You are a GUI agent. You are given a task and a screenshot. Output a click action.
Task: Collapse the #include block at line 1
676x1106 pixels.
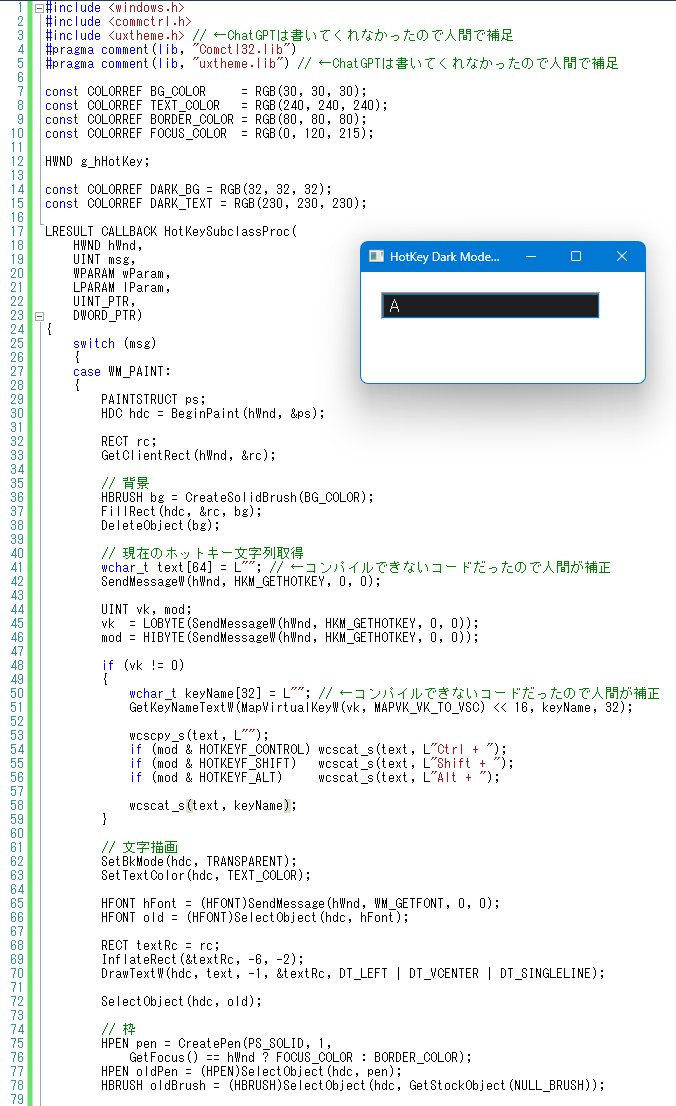[38, 7]
